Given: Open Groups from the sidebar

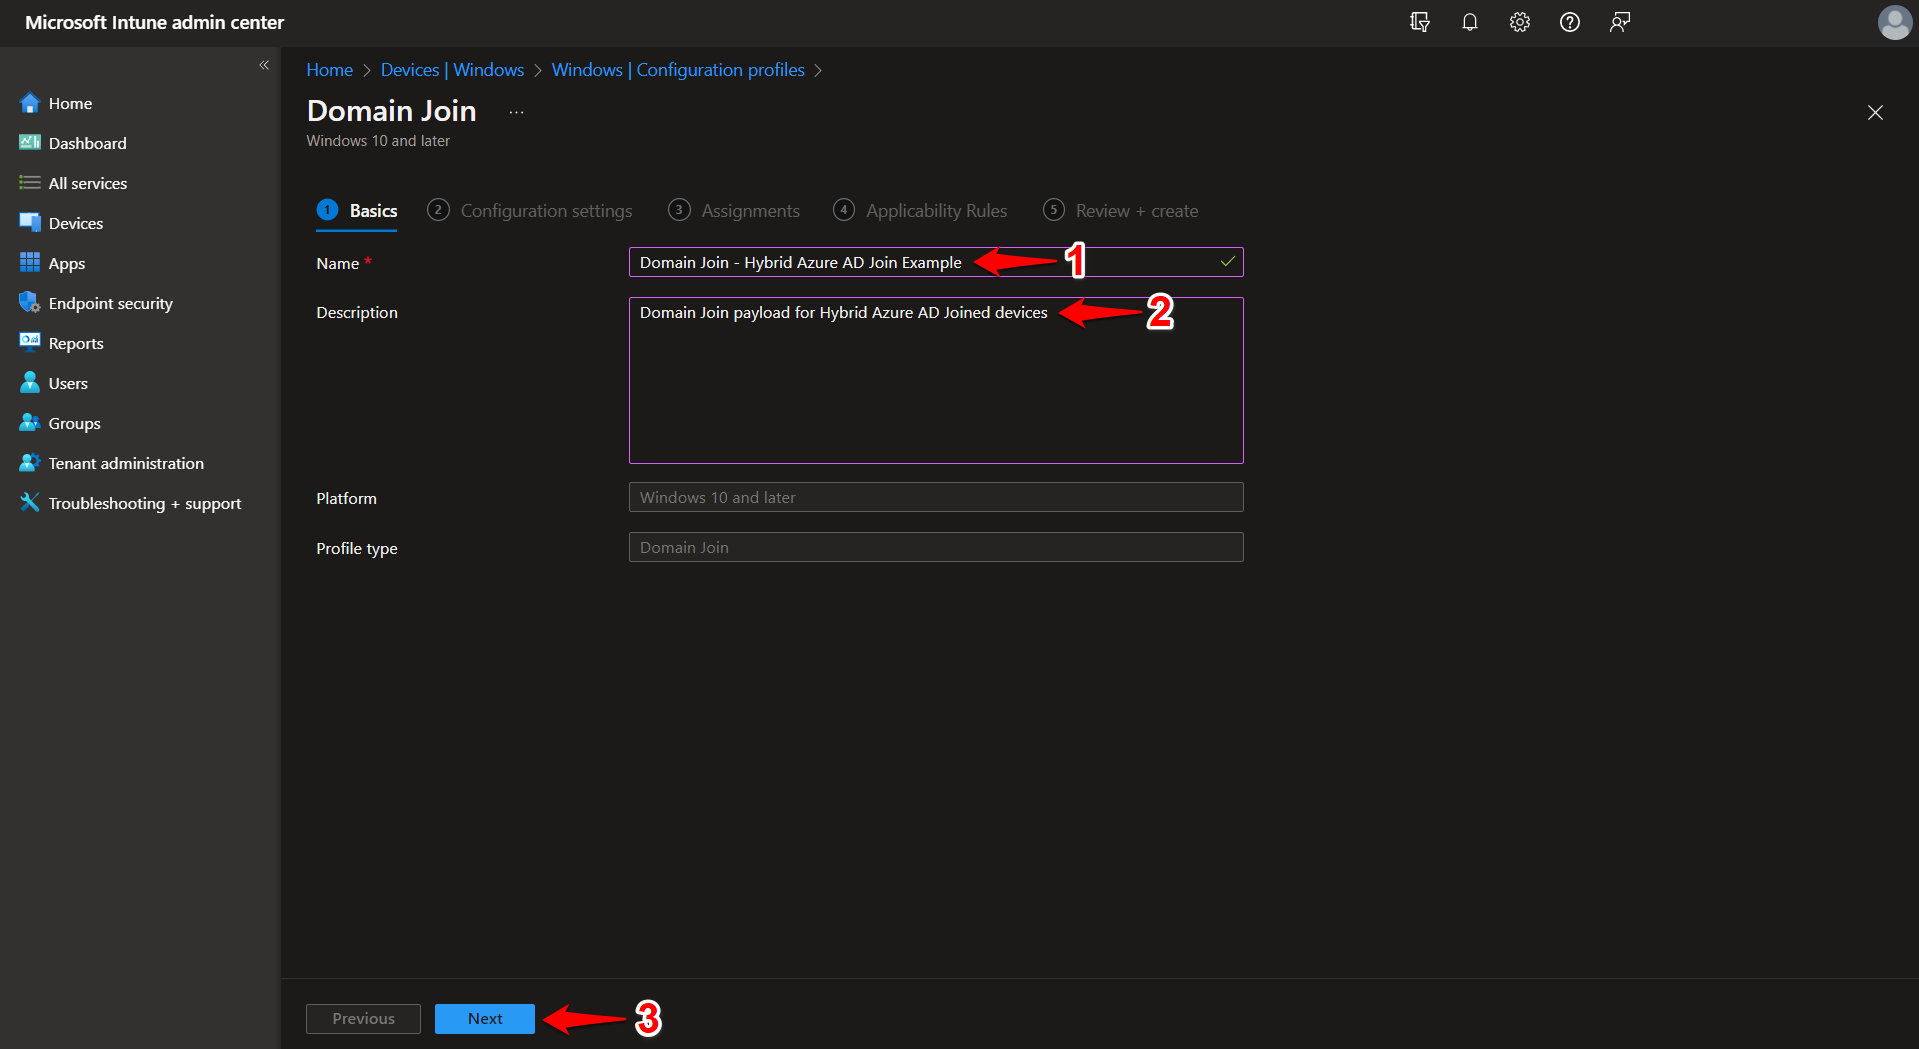Looking at the screenshot, I should click(x=72, y=422).
